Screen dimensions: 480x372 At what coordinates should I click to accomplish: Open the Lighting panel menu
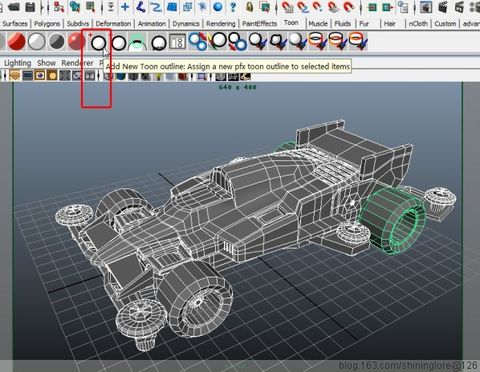tap(17, 63)
